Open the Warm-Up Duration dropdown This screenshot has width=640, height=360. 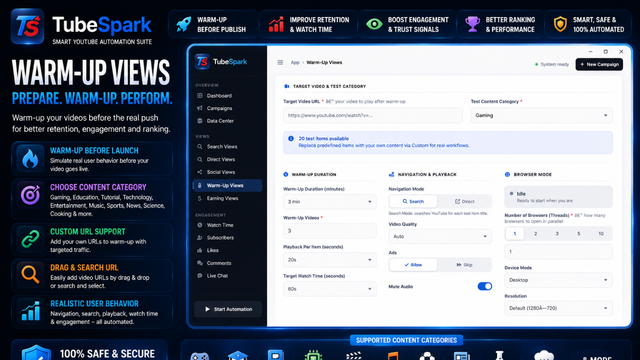coord(329,202)
